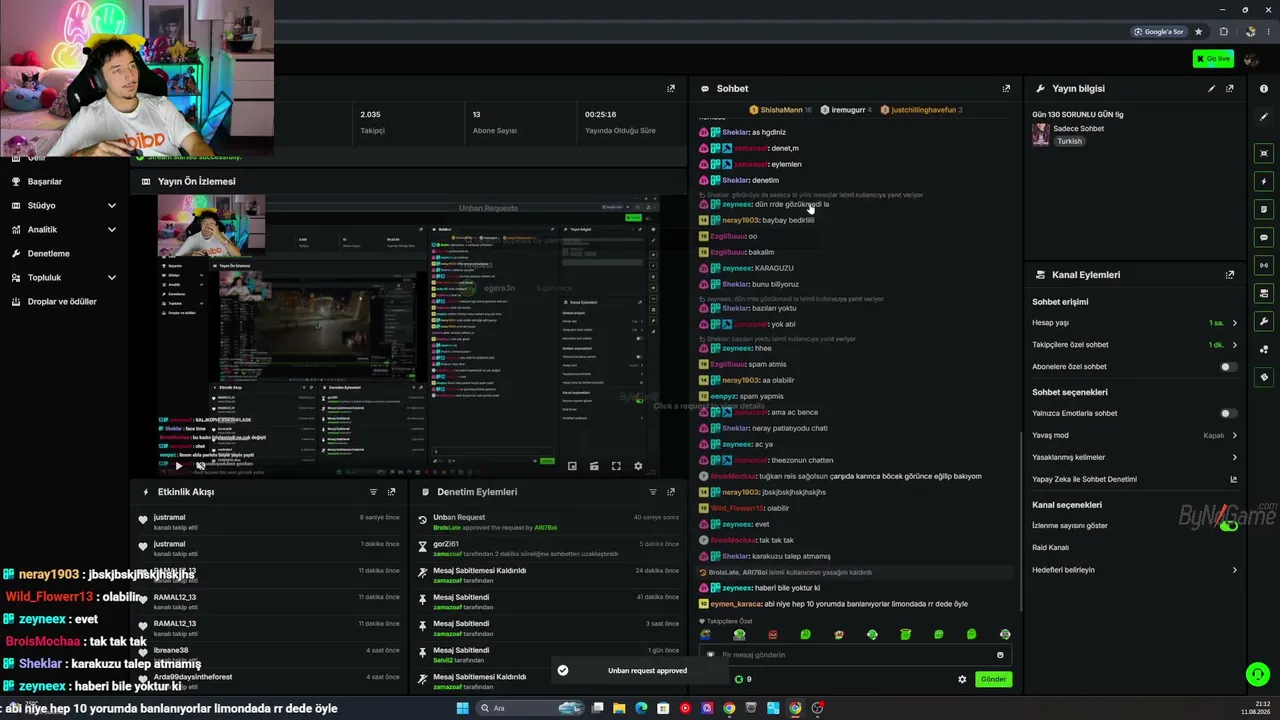Open stream preview settings gear
Viewport: 1280px width, 720px height.
[x=638, y=466]
